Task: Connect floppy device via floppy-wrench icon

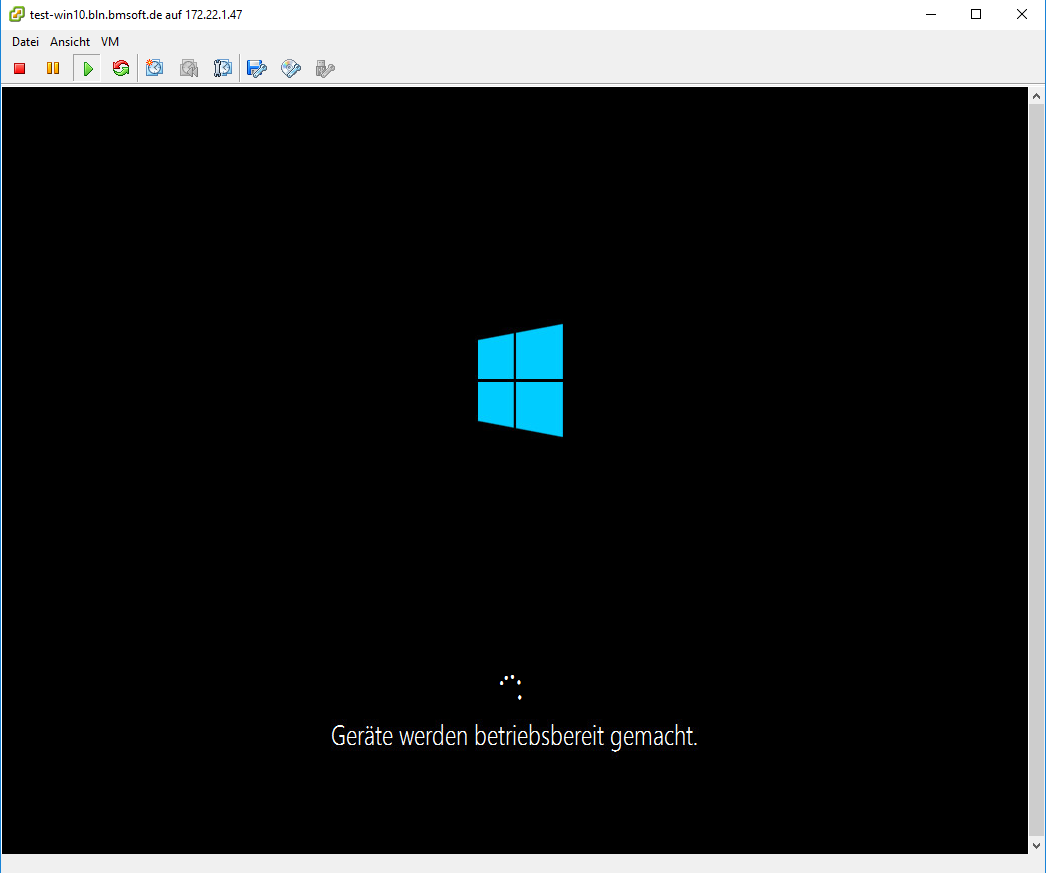Action: (257, 68)
